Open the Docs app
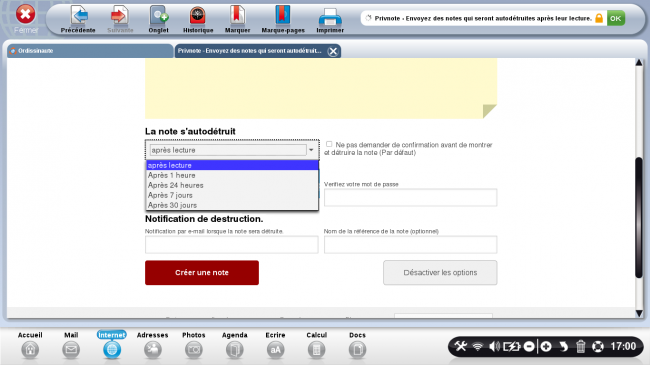650x365 pixels. (x=357, y=350)
